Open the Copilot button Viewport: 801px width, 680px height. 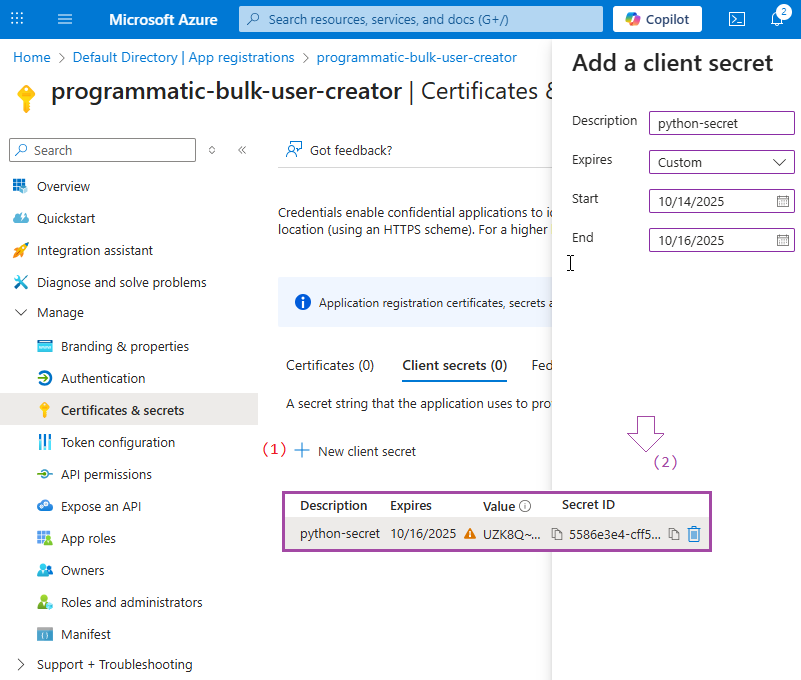pos(657,19)
